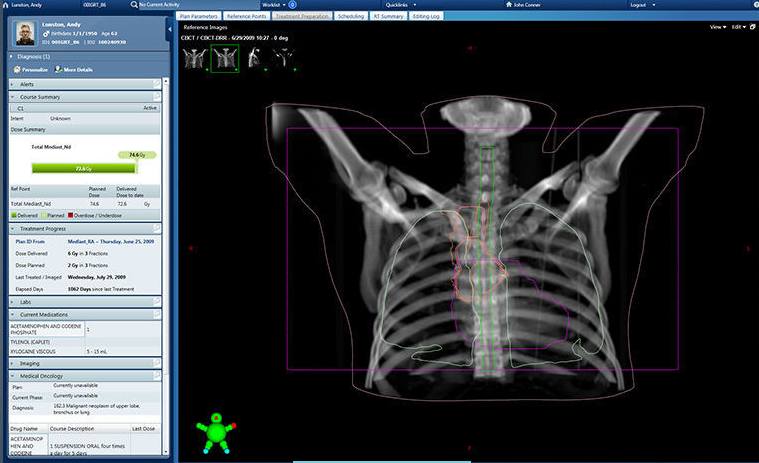Screen dimensions: 759x463
Task: Click the red Overdose / Underdose swatch
Action: coord(71,215)
